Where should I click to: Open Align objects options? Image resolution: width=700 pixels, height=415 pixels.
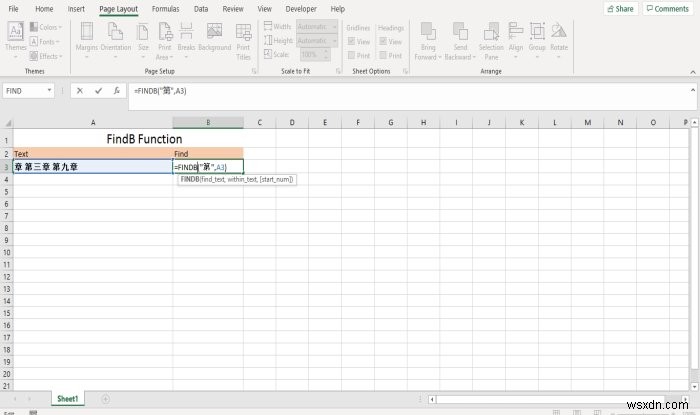click(x=516, y=41)
